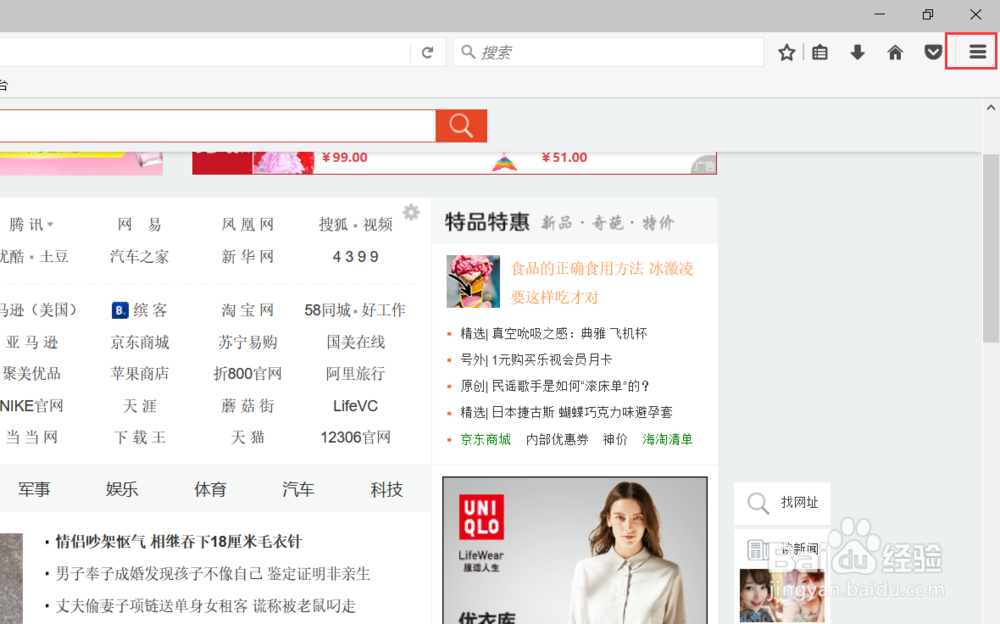1000x624 pixels.
Task: Open the 搜狐 link
Action: click(x=334, y=225)
